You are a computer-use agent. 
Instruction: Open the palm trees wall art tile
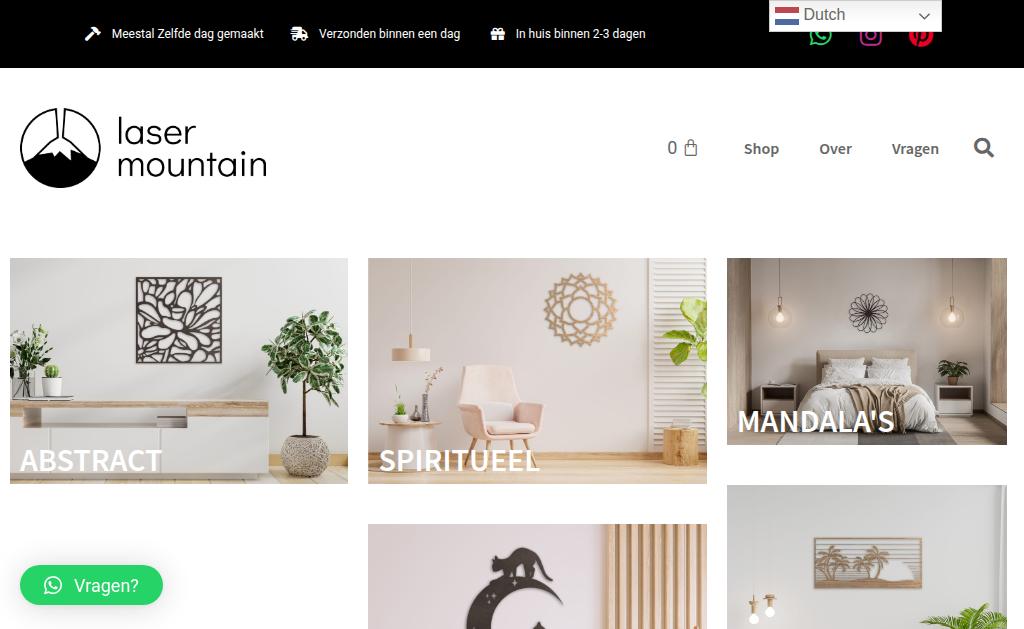867,556
